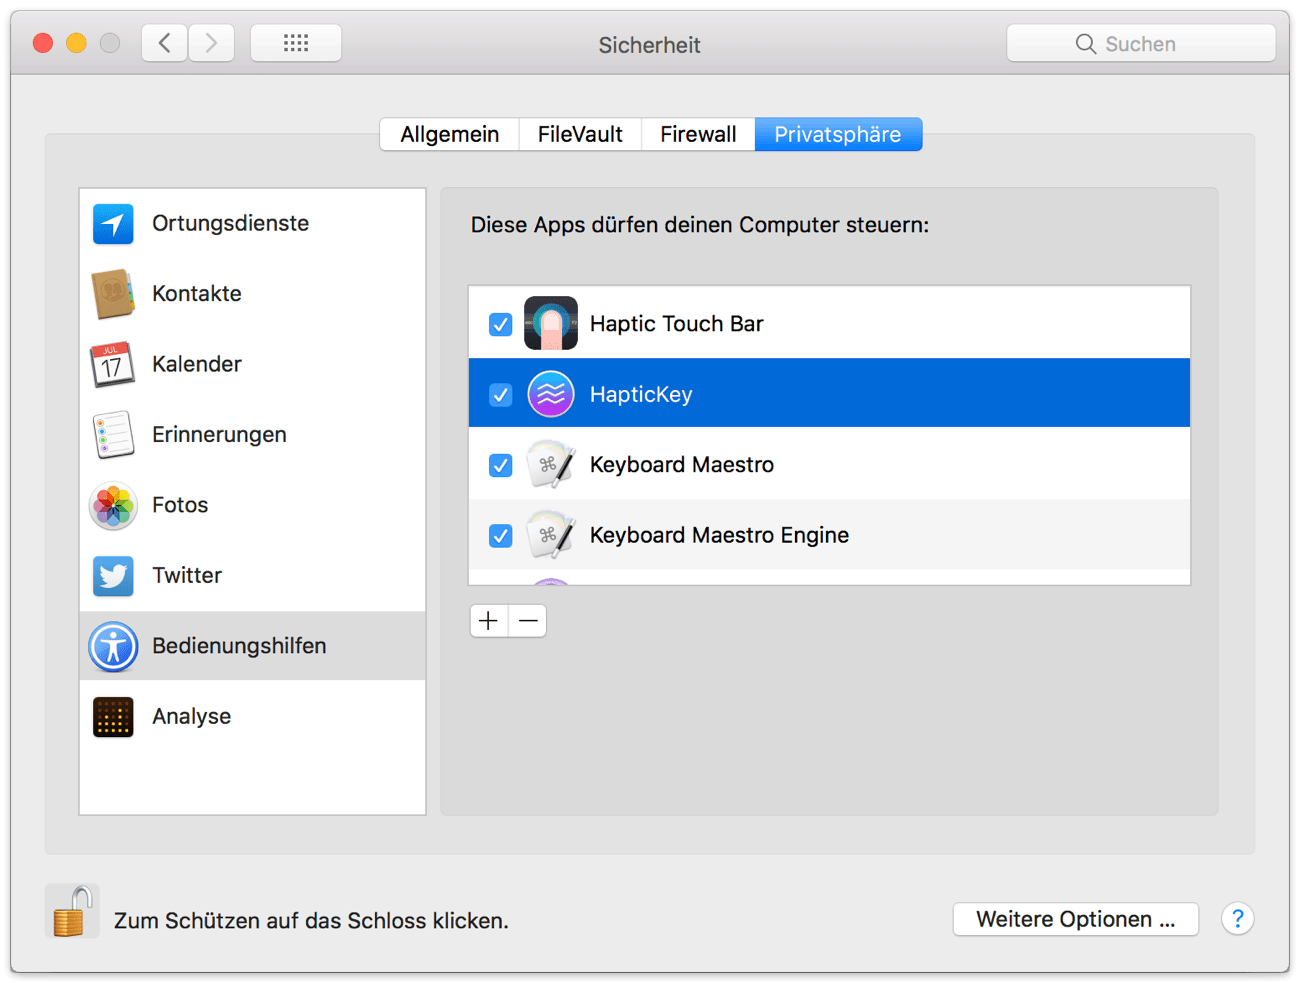This screenshot has height=983, width=1300.
Task: Select Fotos in the sidebar
Action: tap(253, 505)
